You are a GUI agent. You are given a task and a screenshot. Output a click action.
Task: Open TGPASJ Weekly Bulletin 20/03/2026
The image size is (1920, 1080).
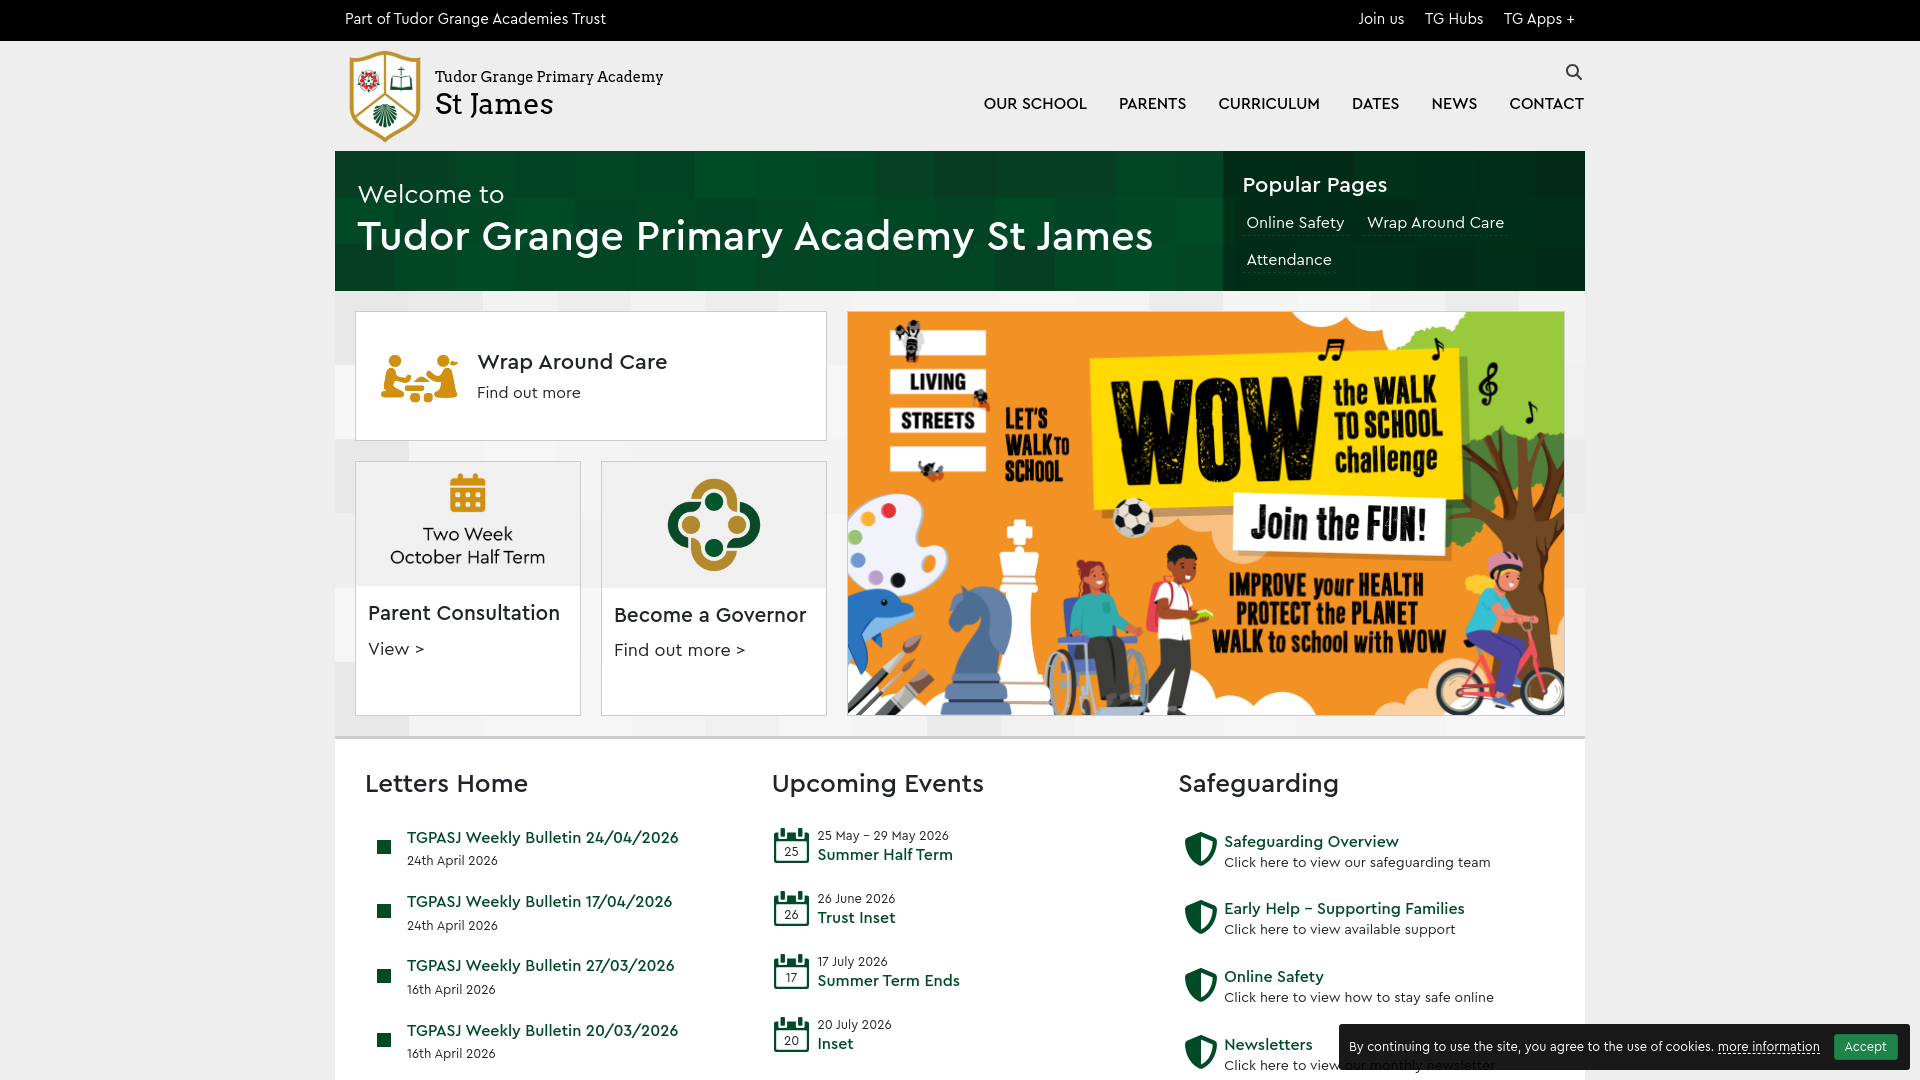click(542, 1031)
